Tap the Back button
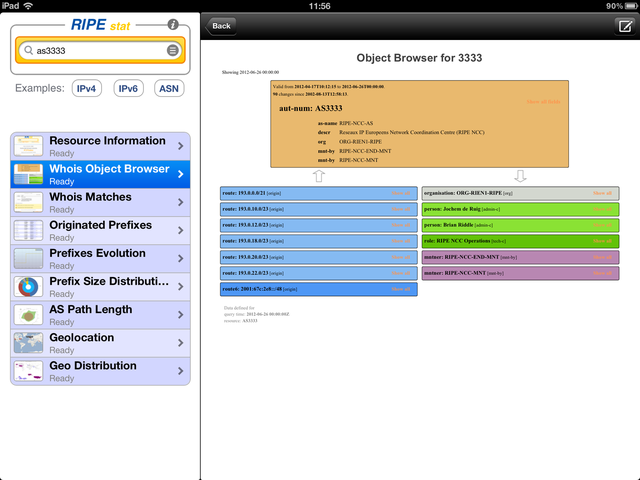This screenshot has width=640, height=480. [221, 26]
